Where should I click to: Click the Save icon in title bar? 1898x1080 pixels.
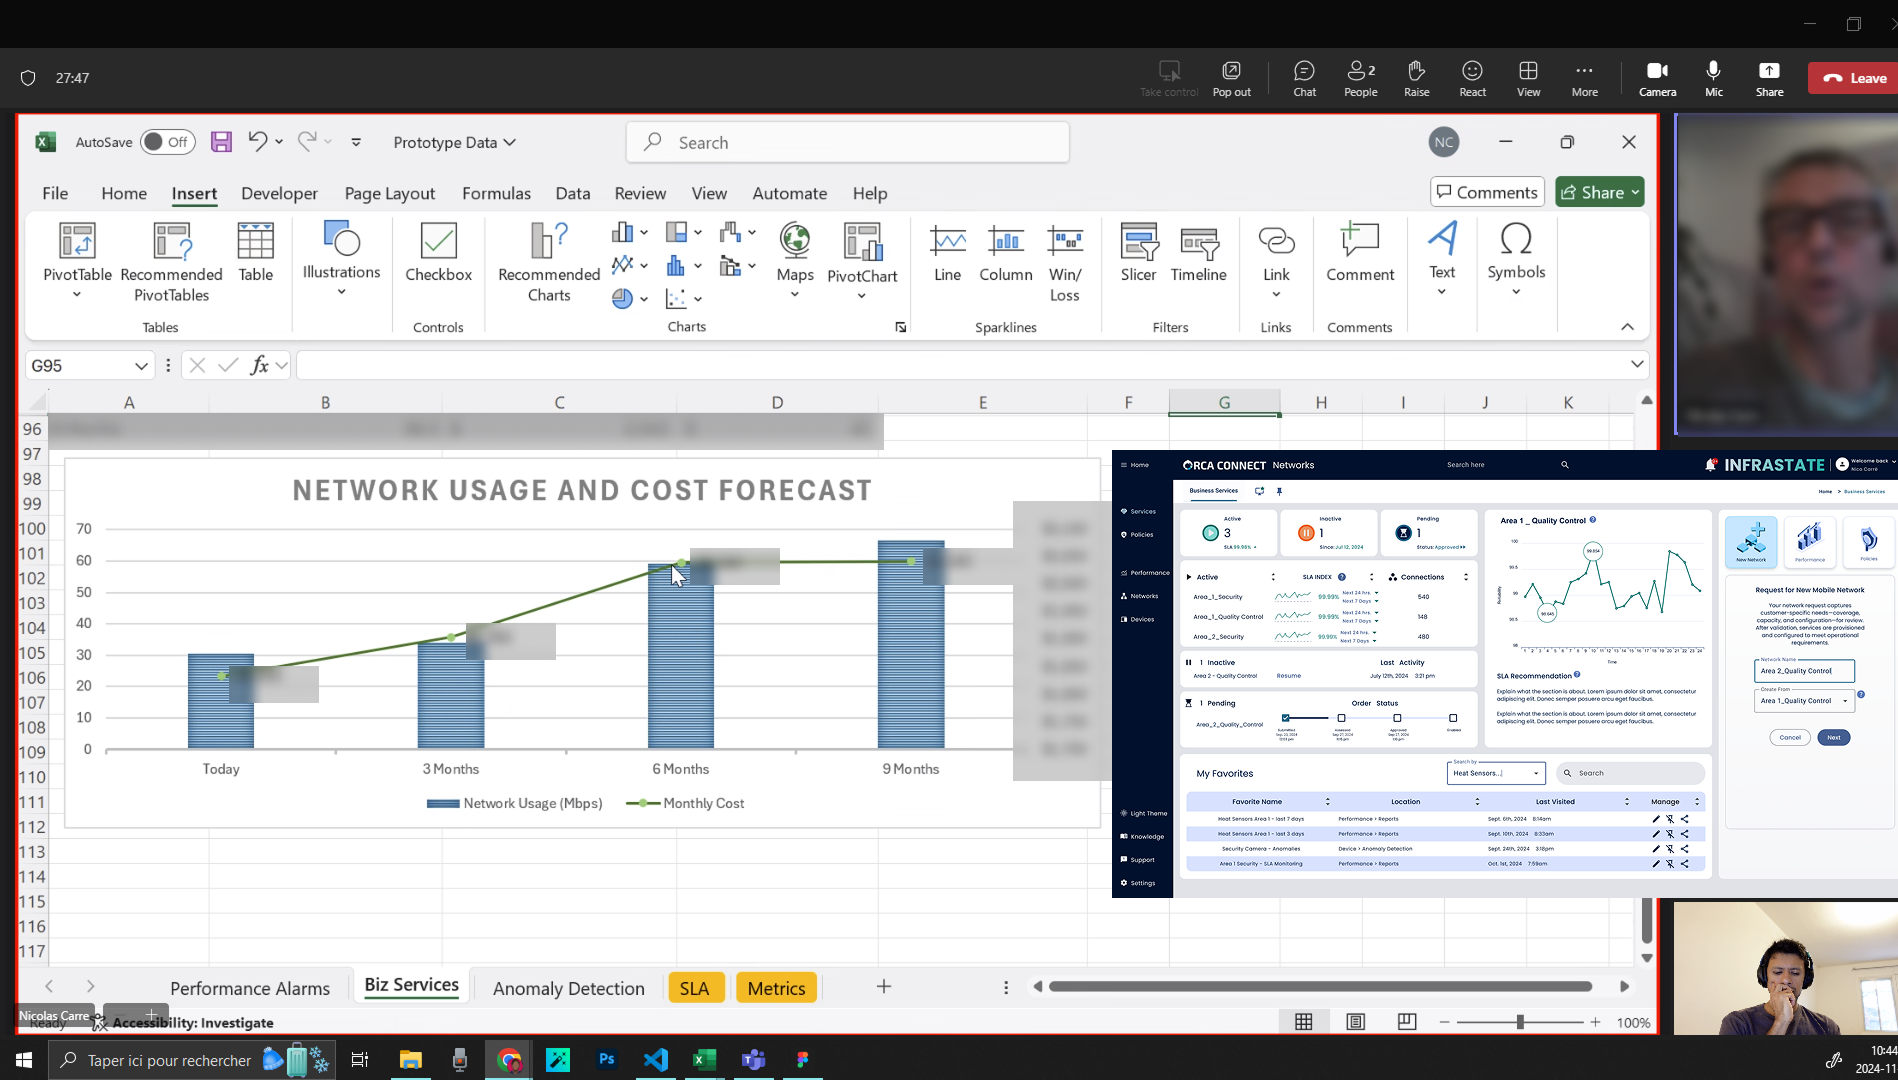(x=221, y=142)
